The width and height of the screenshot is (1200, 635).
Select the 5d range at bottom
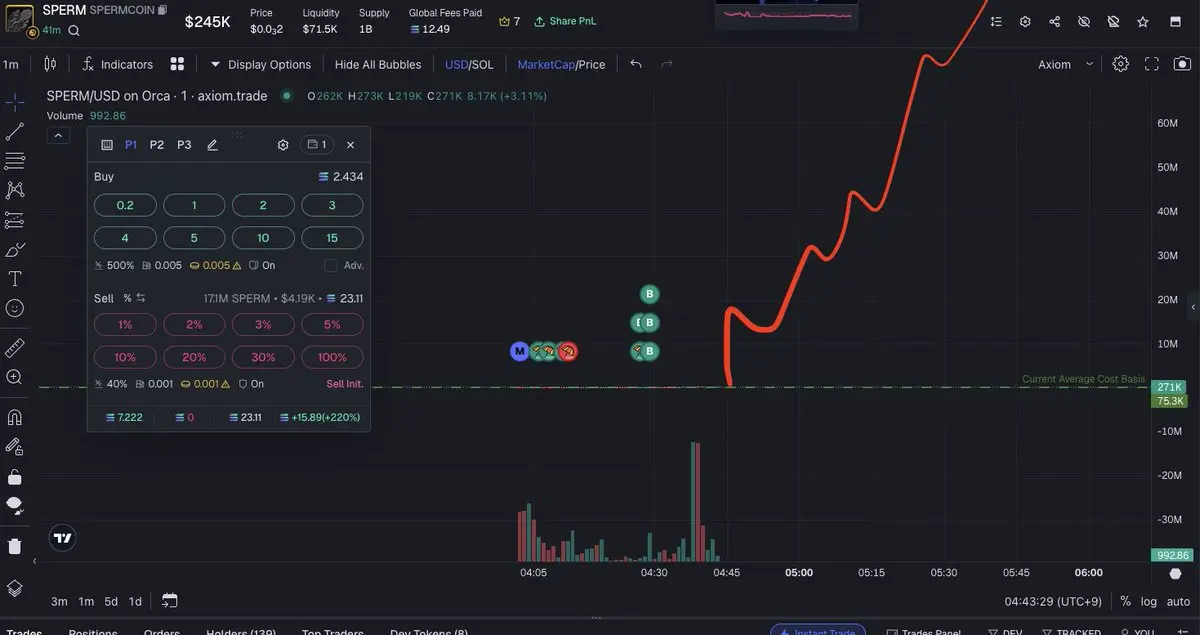coord(111,601)
